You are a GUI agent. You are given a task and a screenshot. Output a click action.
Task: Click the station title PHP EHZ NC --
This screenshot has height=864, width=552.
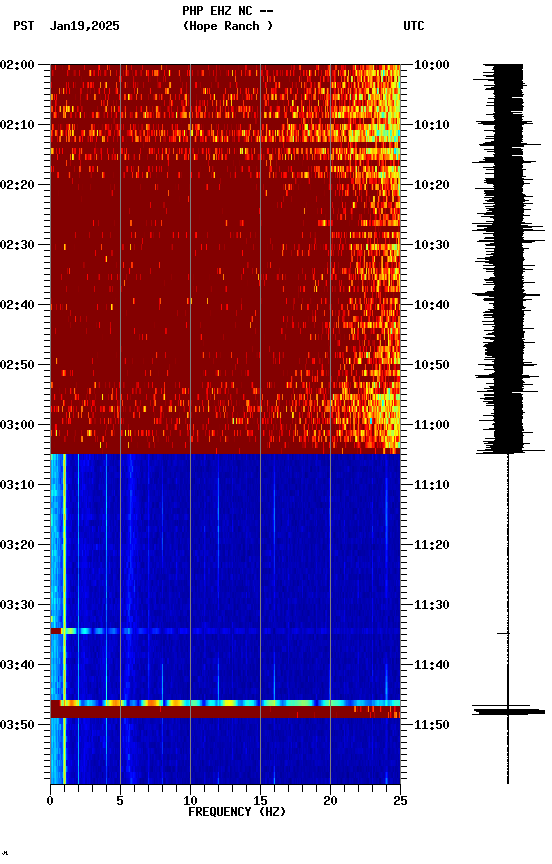[228, 11]
